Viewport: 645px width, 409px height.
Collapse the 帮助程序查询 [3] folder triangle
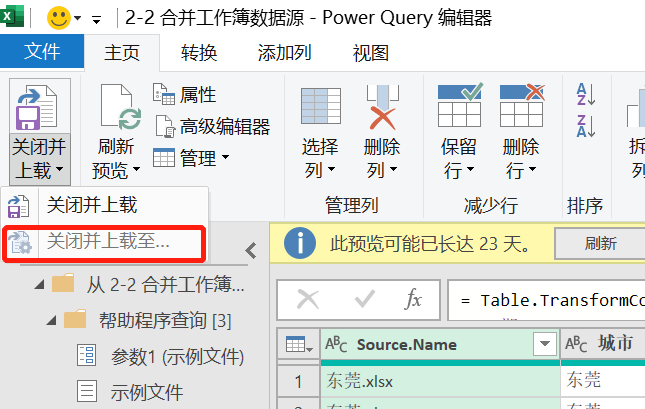coord(51,320)
